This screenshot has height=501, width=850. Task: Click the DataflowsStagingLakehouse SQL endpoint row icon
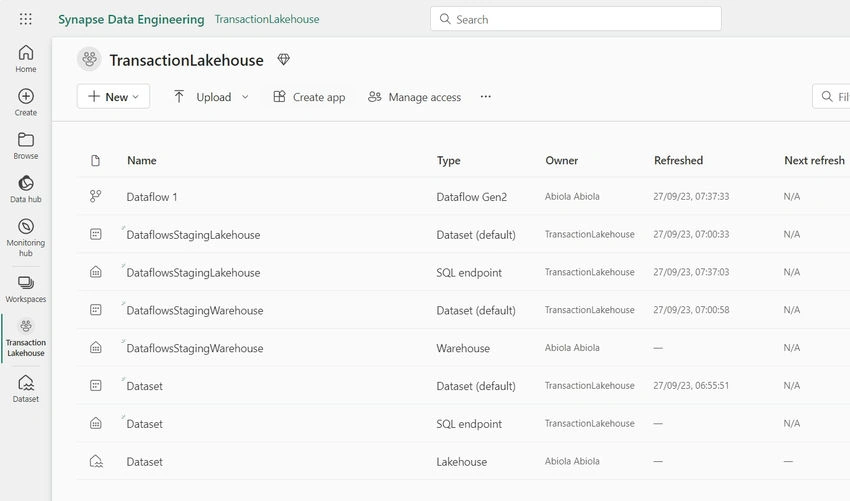point(95,272)
